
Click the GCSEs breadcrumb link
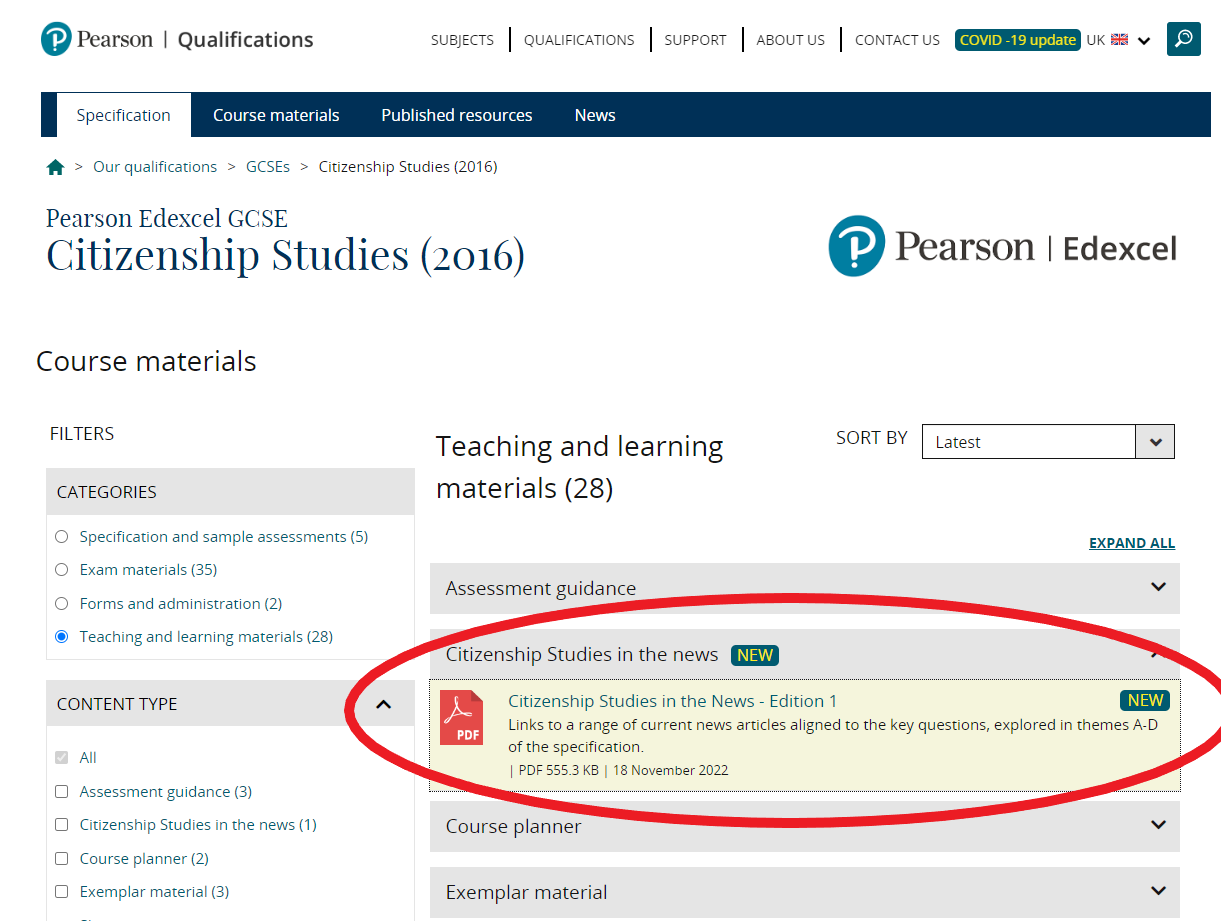click(x=268, y=167)
